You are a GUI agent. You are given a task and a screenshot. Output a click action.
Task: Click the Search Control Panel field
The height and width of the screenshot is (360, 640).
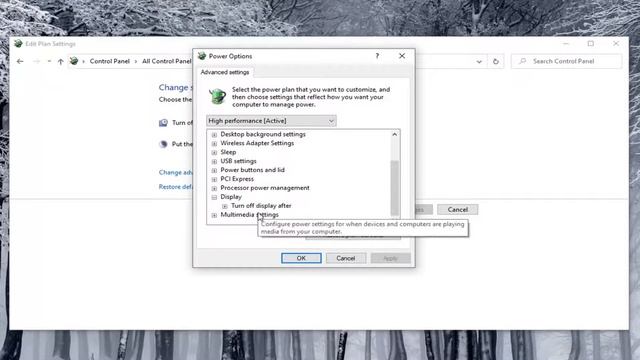[567, 61]
